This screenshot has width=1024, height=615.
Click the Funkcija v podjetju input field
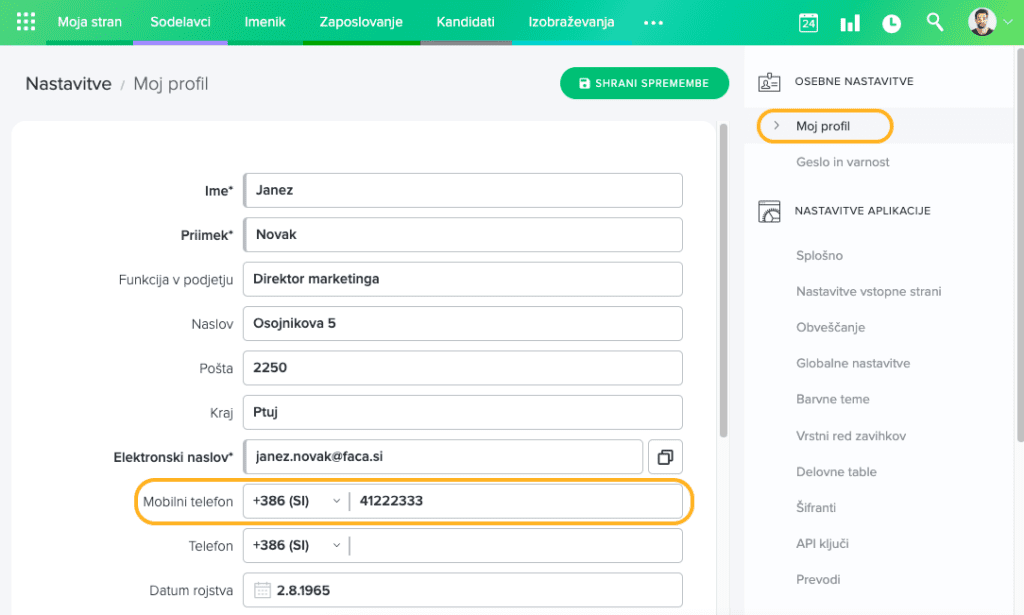pos(462,279)
